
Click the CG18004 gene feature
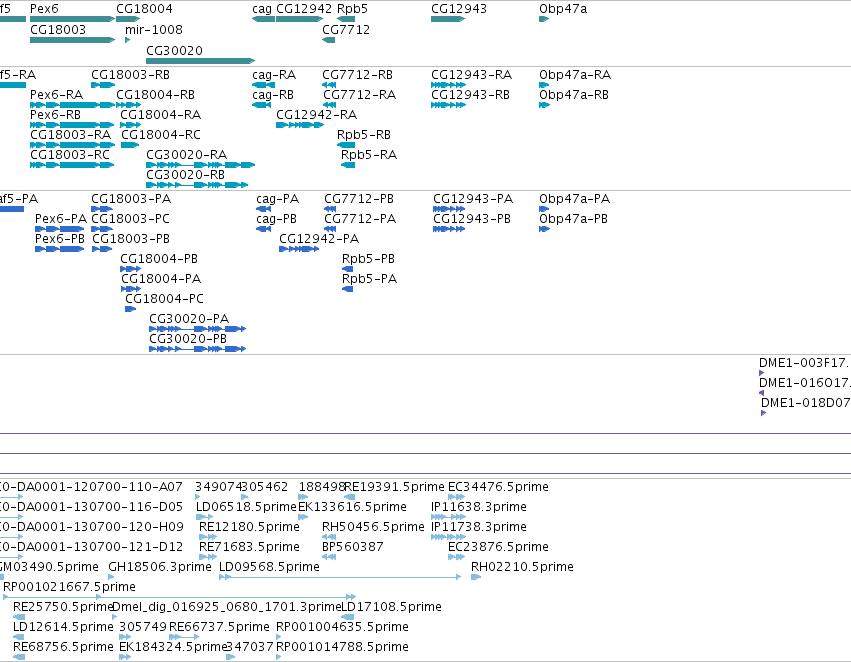(128, 19)
